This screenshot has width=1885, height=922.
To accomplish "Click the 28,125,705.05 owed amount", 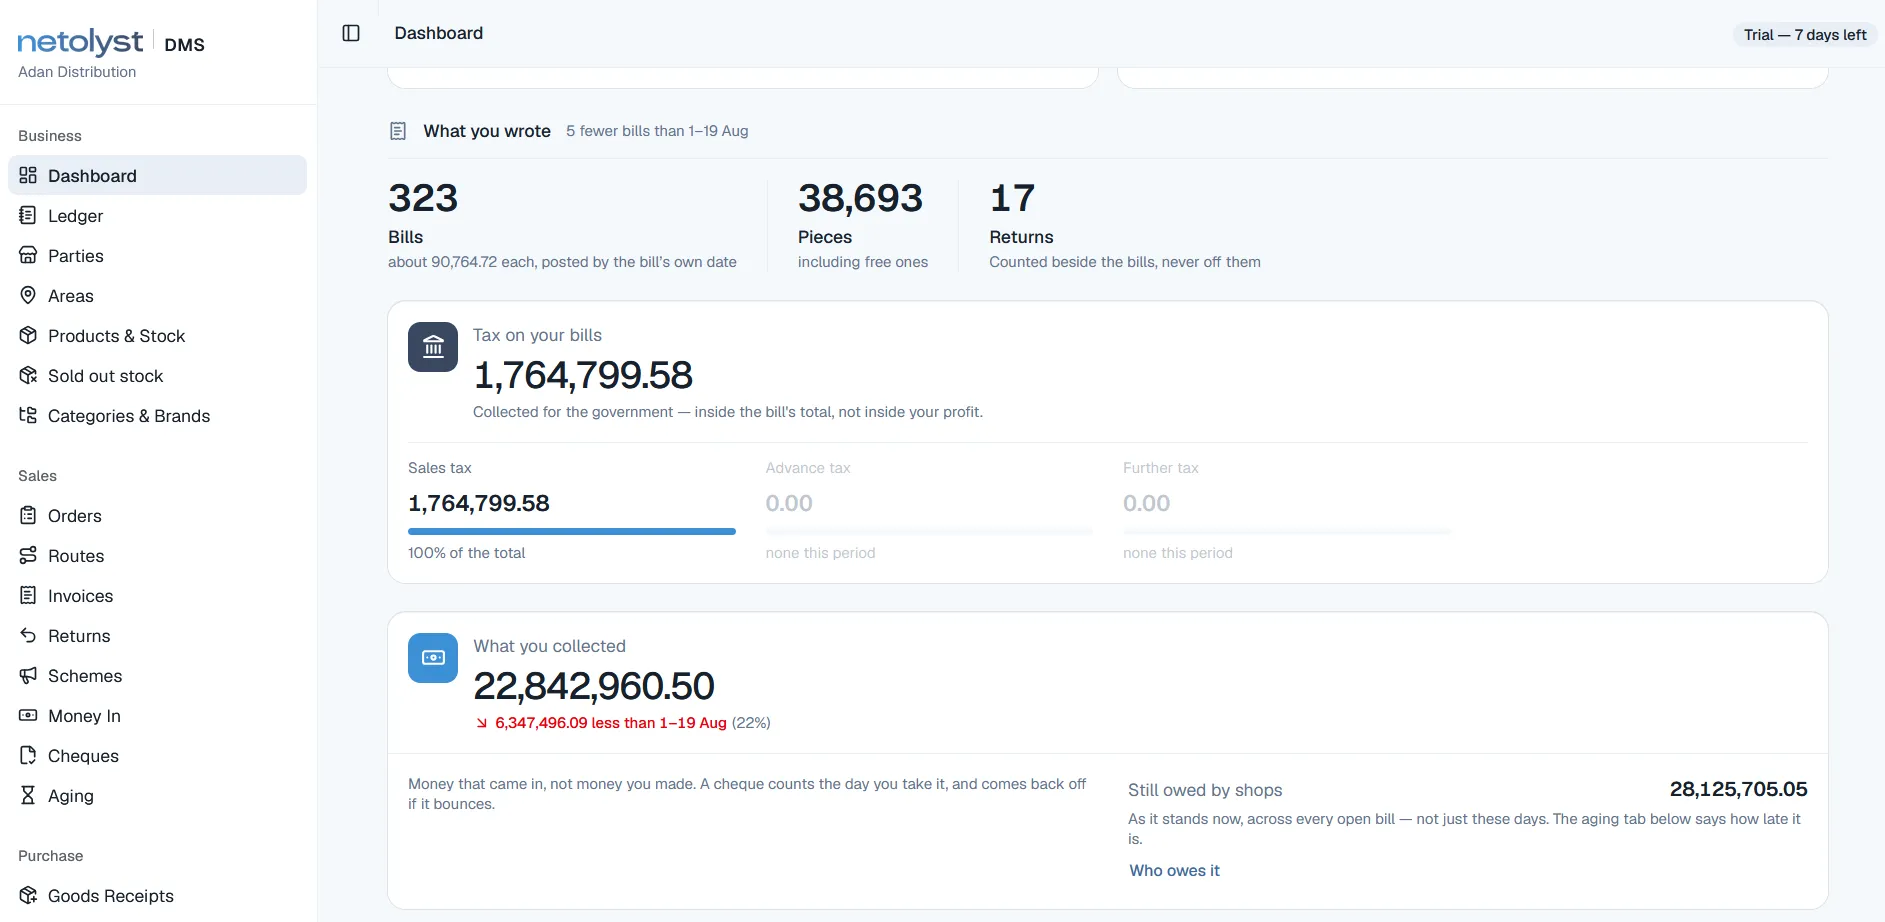I will click(x=1738, y=789).
